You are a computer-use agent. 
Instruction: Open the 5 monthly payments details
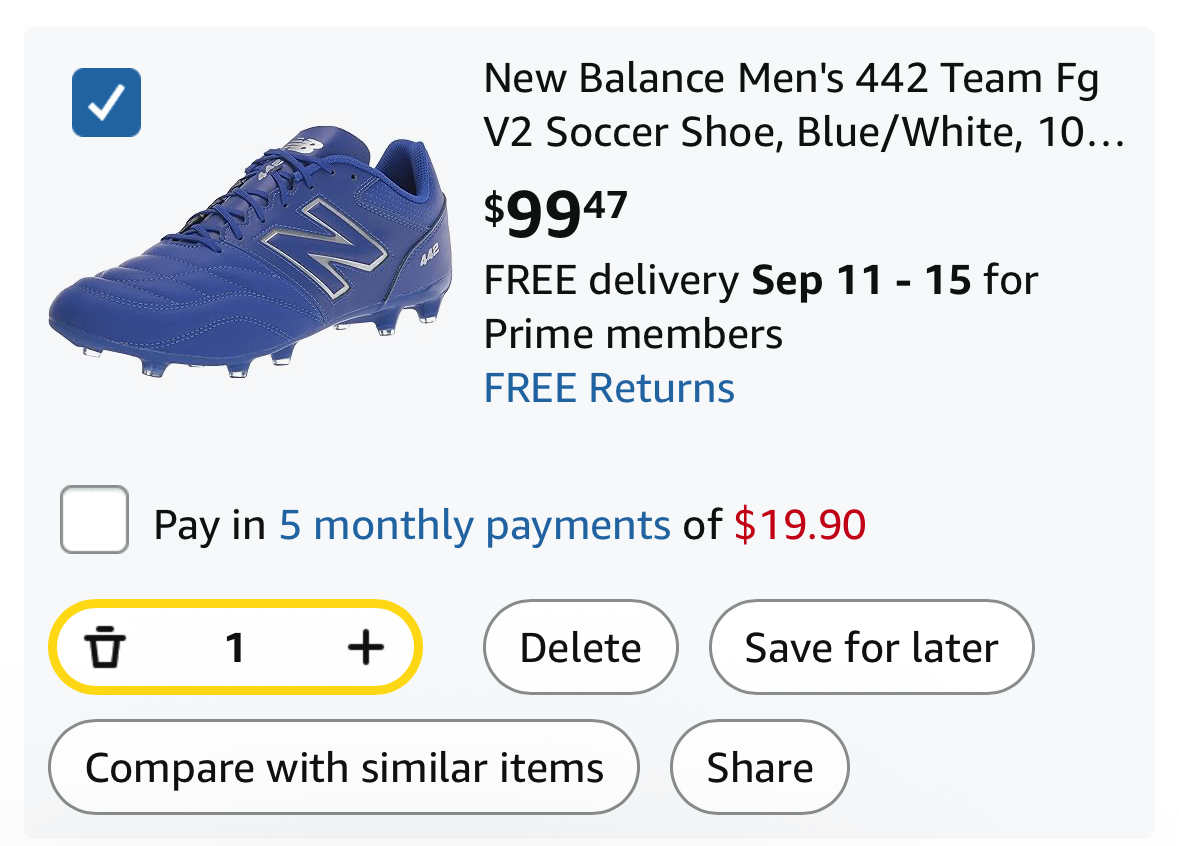[473, 523]
